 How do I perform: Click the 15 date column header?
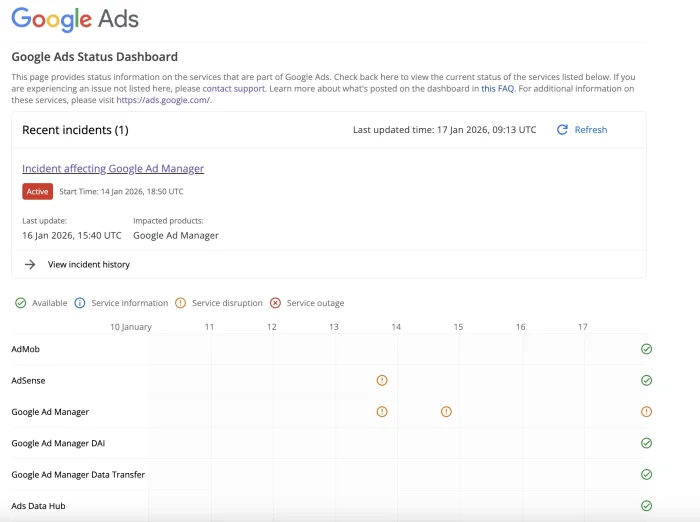458,327
